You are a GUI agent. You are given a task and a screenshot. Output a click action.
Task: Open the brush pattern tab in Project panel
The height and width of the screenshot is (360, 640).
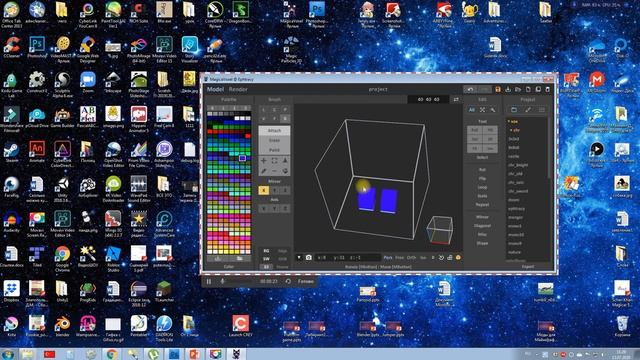click(x=528, y=110)
